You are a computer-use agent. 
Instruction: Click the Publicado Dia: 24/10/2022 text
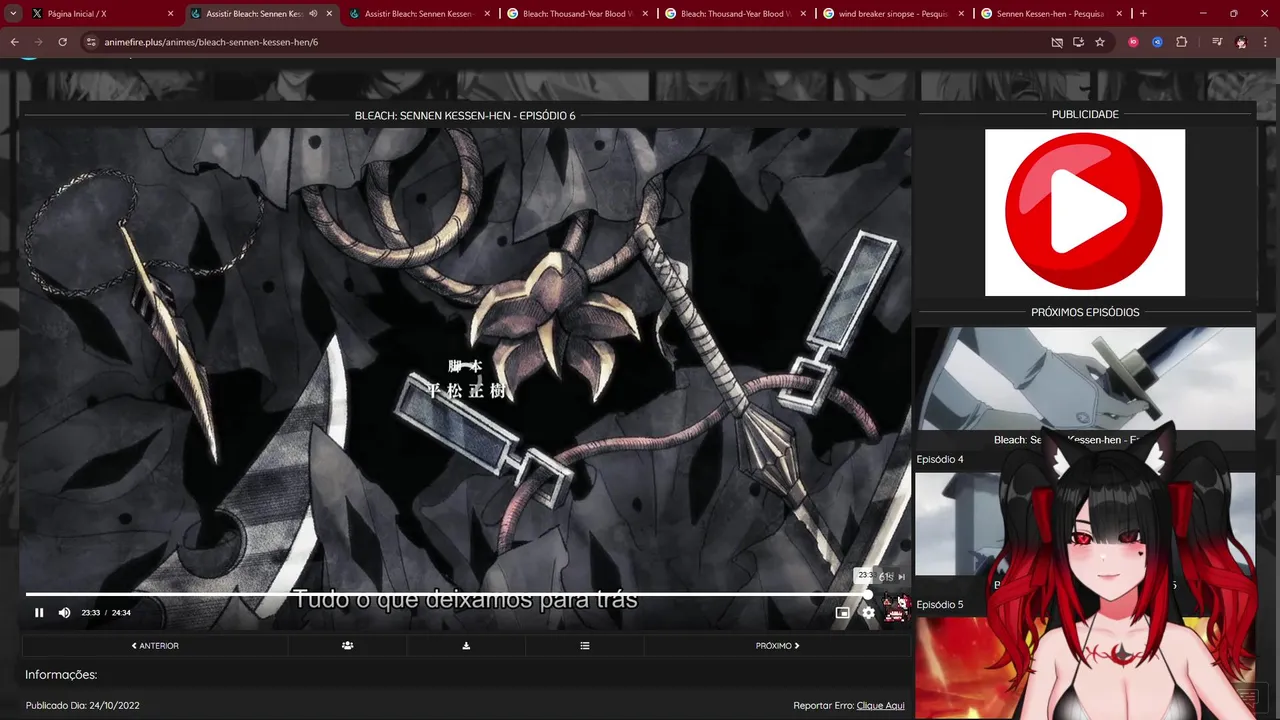(83, 705)
